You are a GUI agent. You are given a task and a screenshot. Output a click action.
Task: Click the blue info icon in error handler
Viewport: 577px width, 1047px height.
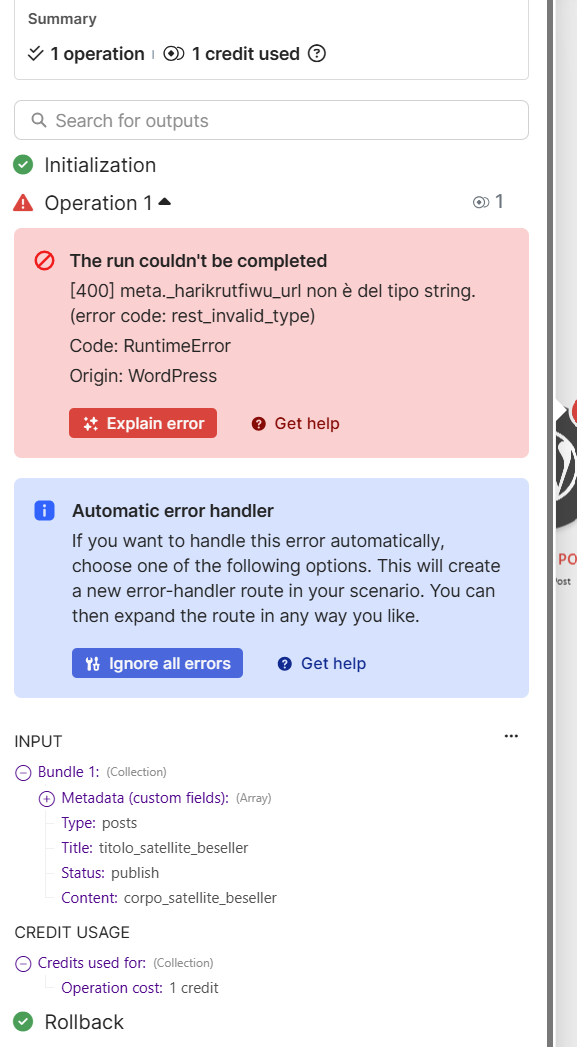point(45,511)
